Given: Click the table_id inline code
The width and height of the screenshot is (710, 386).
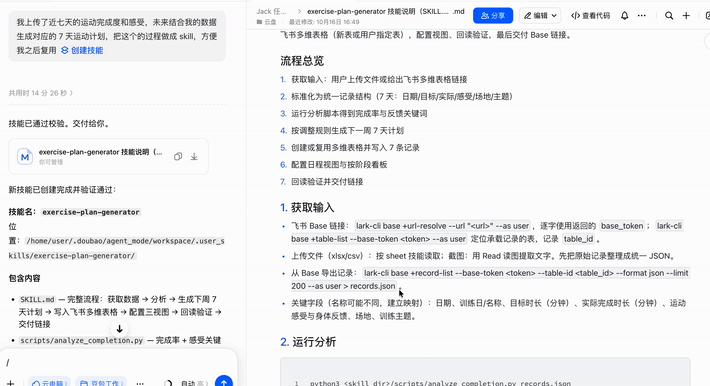Looking at the screenshot, I should click(x=579, y=239).
